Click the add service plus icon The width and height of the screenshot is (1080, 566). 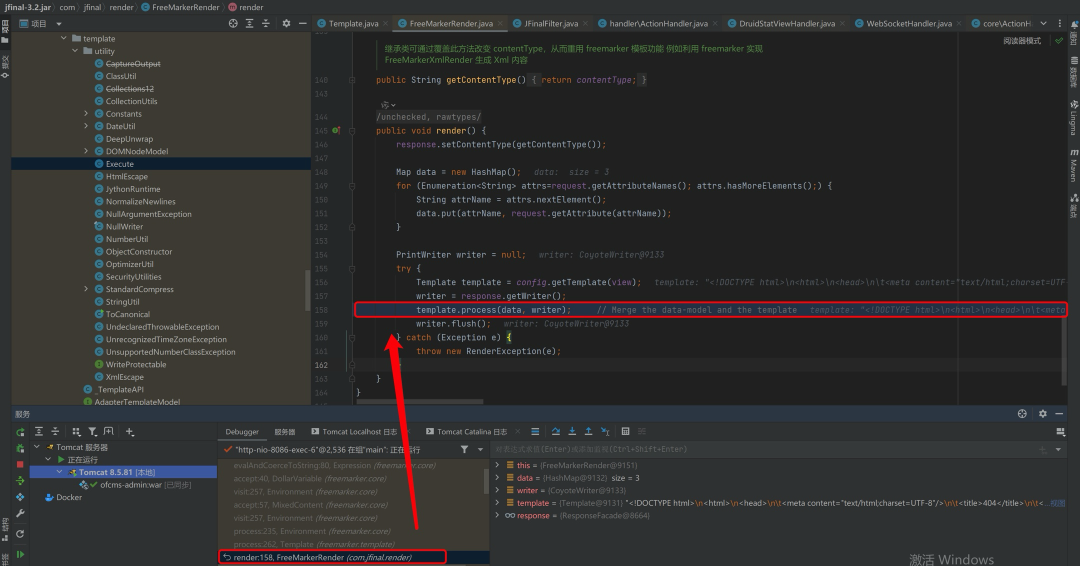pyautogui.click(x=129, y=432)
